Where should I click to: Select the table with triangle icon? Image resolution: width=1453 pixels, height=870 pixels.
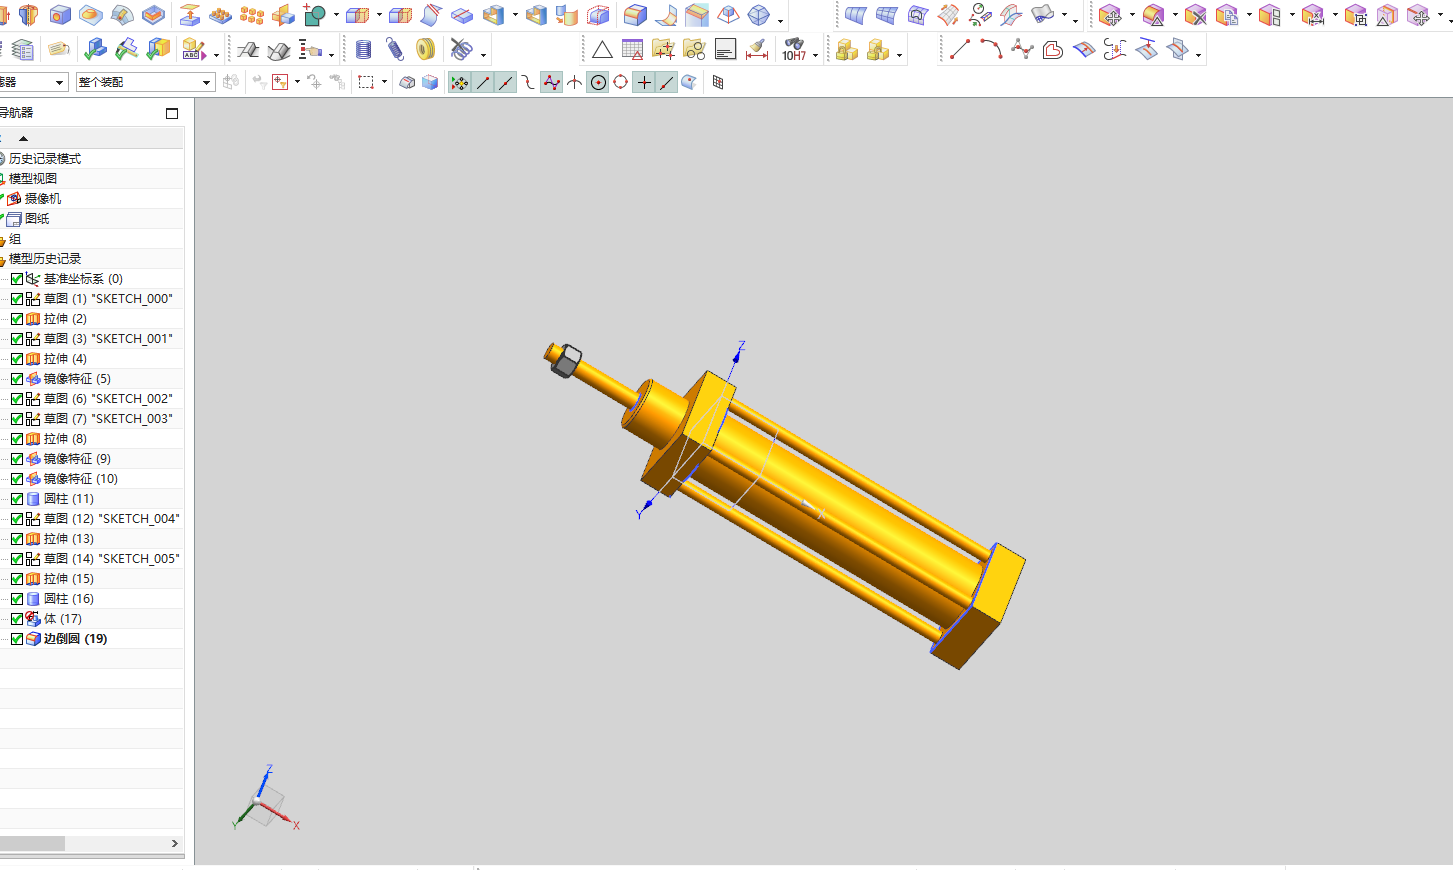pyautogui.click(x=633, y=49)
